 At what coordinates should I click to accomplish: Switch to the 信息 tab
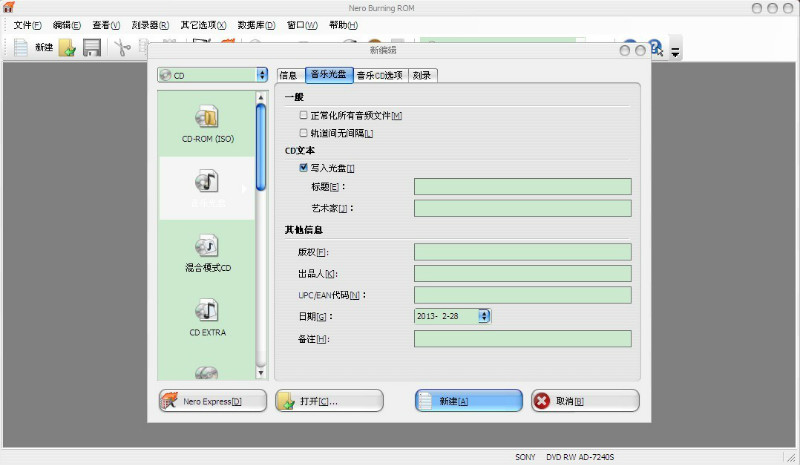[291, 76]
